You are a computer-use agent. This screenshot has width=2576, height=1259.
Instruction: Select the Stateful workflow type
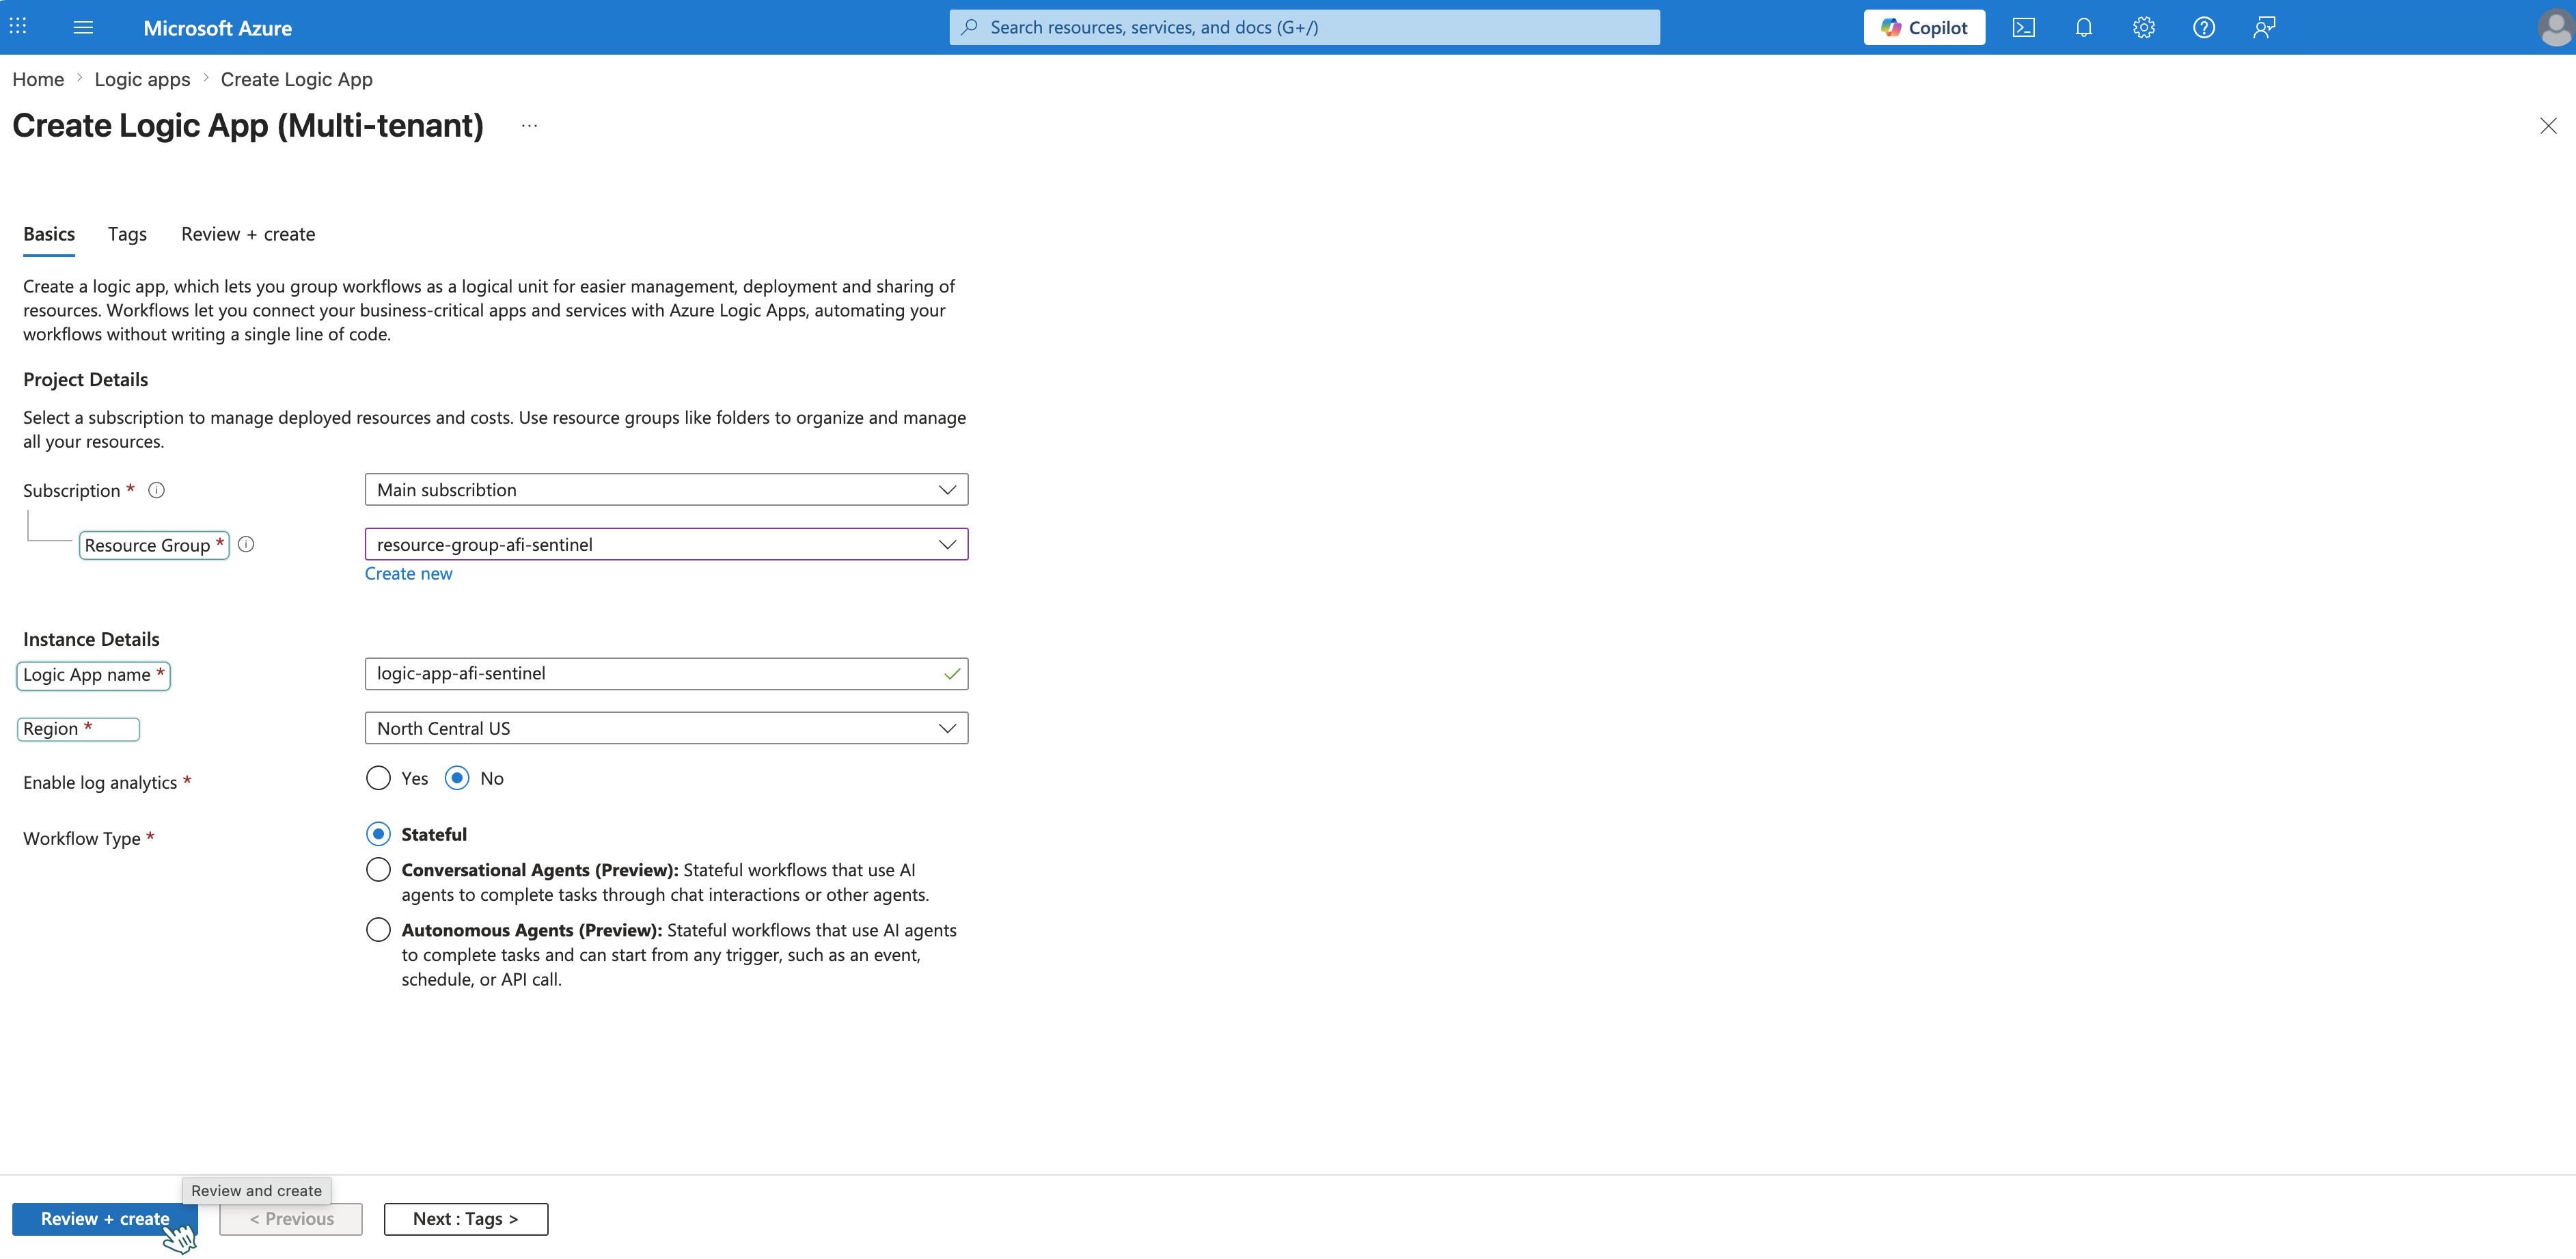coord(378,834)
